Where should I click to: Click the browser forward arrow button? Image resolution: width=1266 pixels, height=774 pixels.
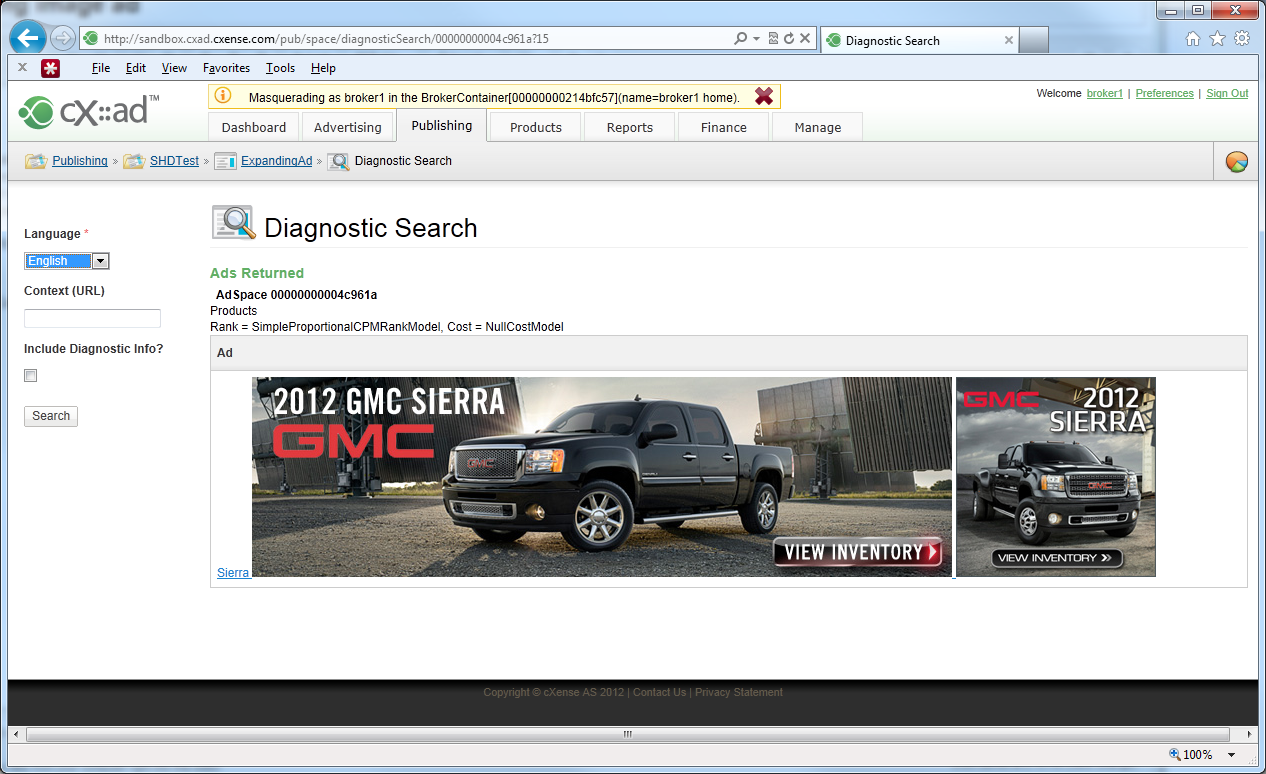63,39
